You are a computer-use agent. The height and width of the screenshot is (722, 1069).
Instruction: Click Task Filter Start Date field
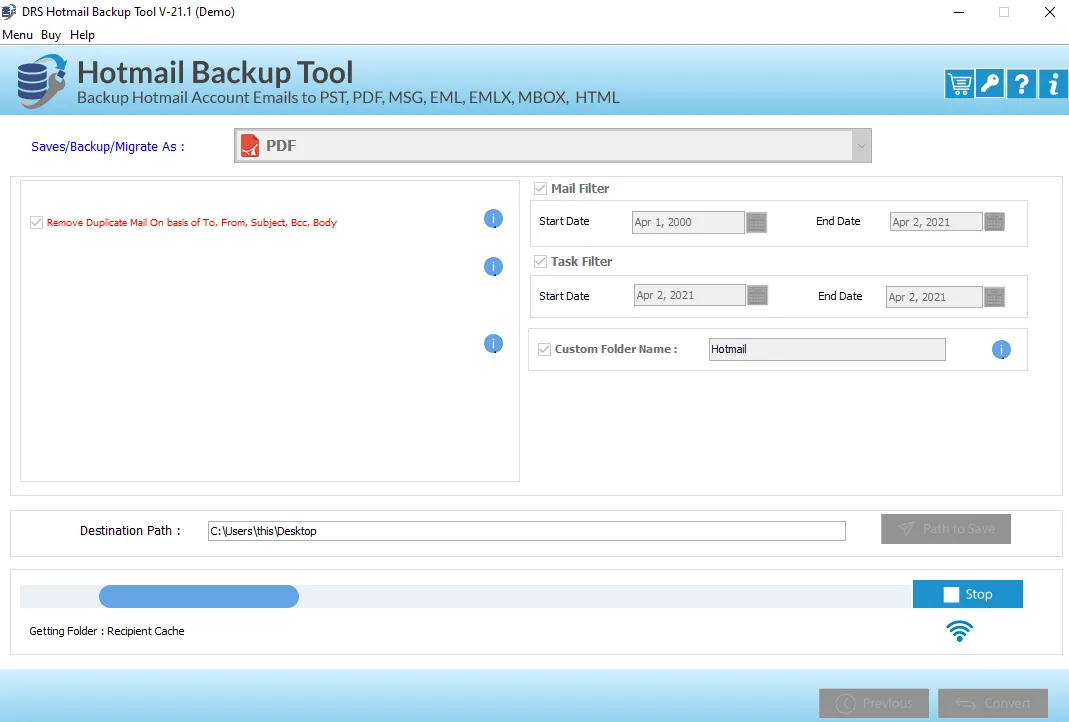(689, 295)
